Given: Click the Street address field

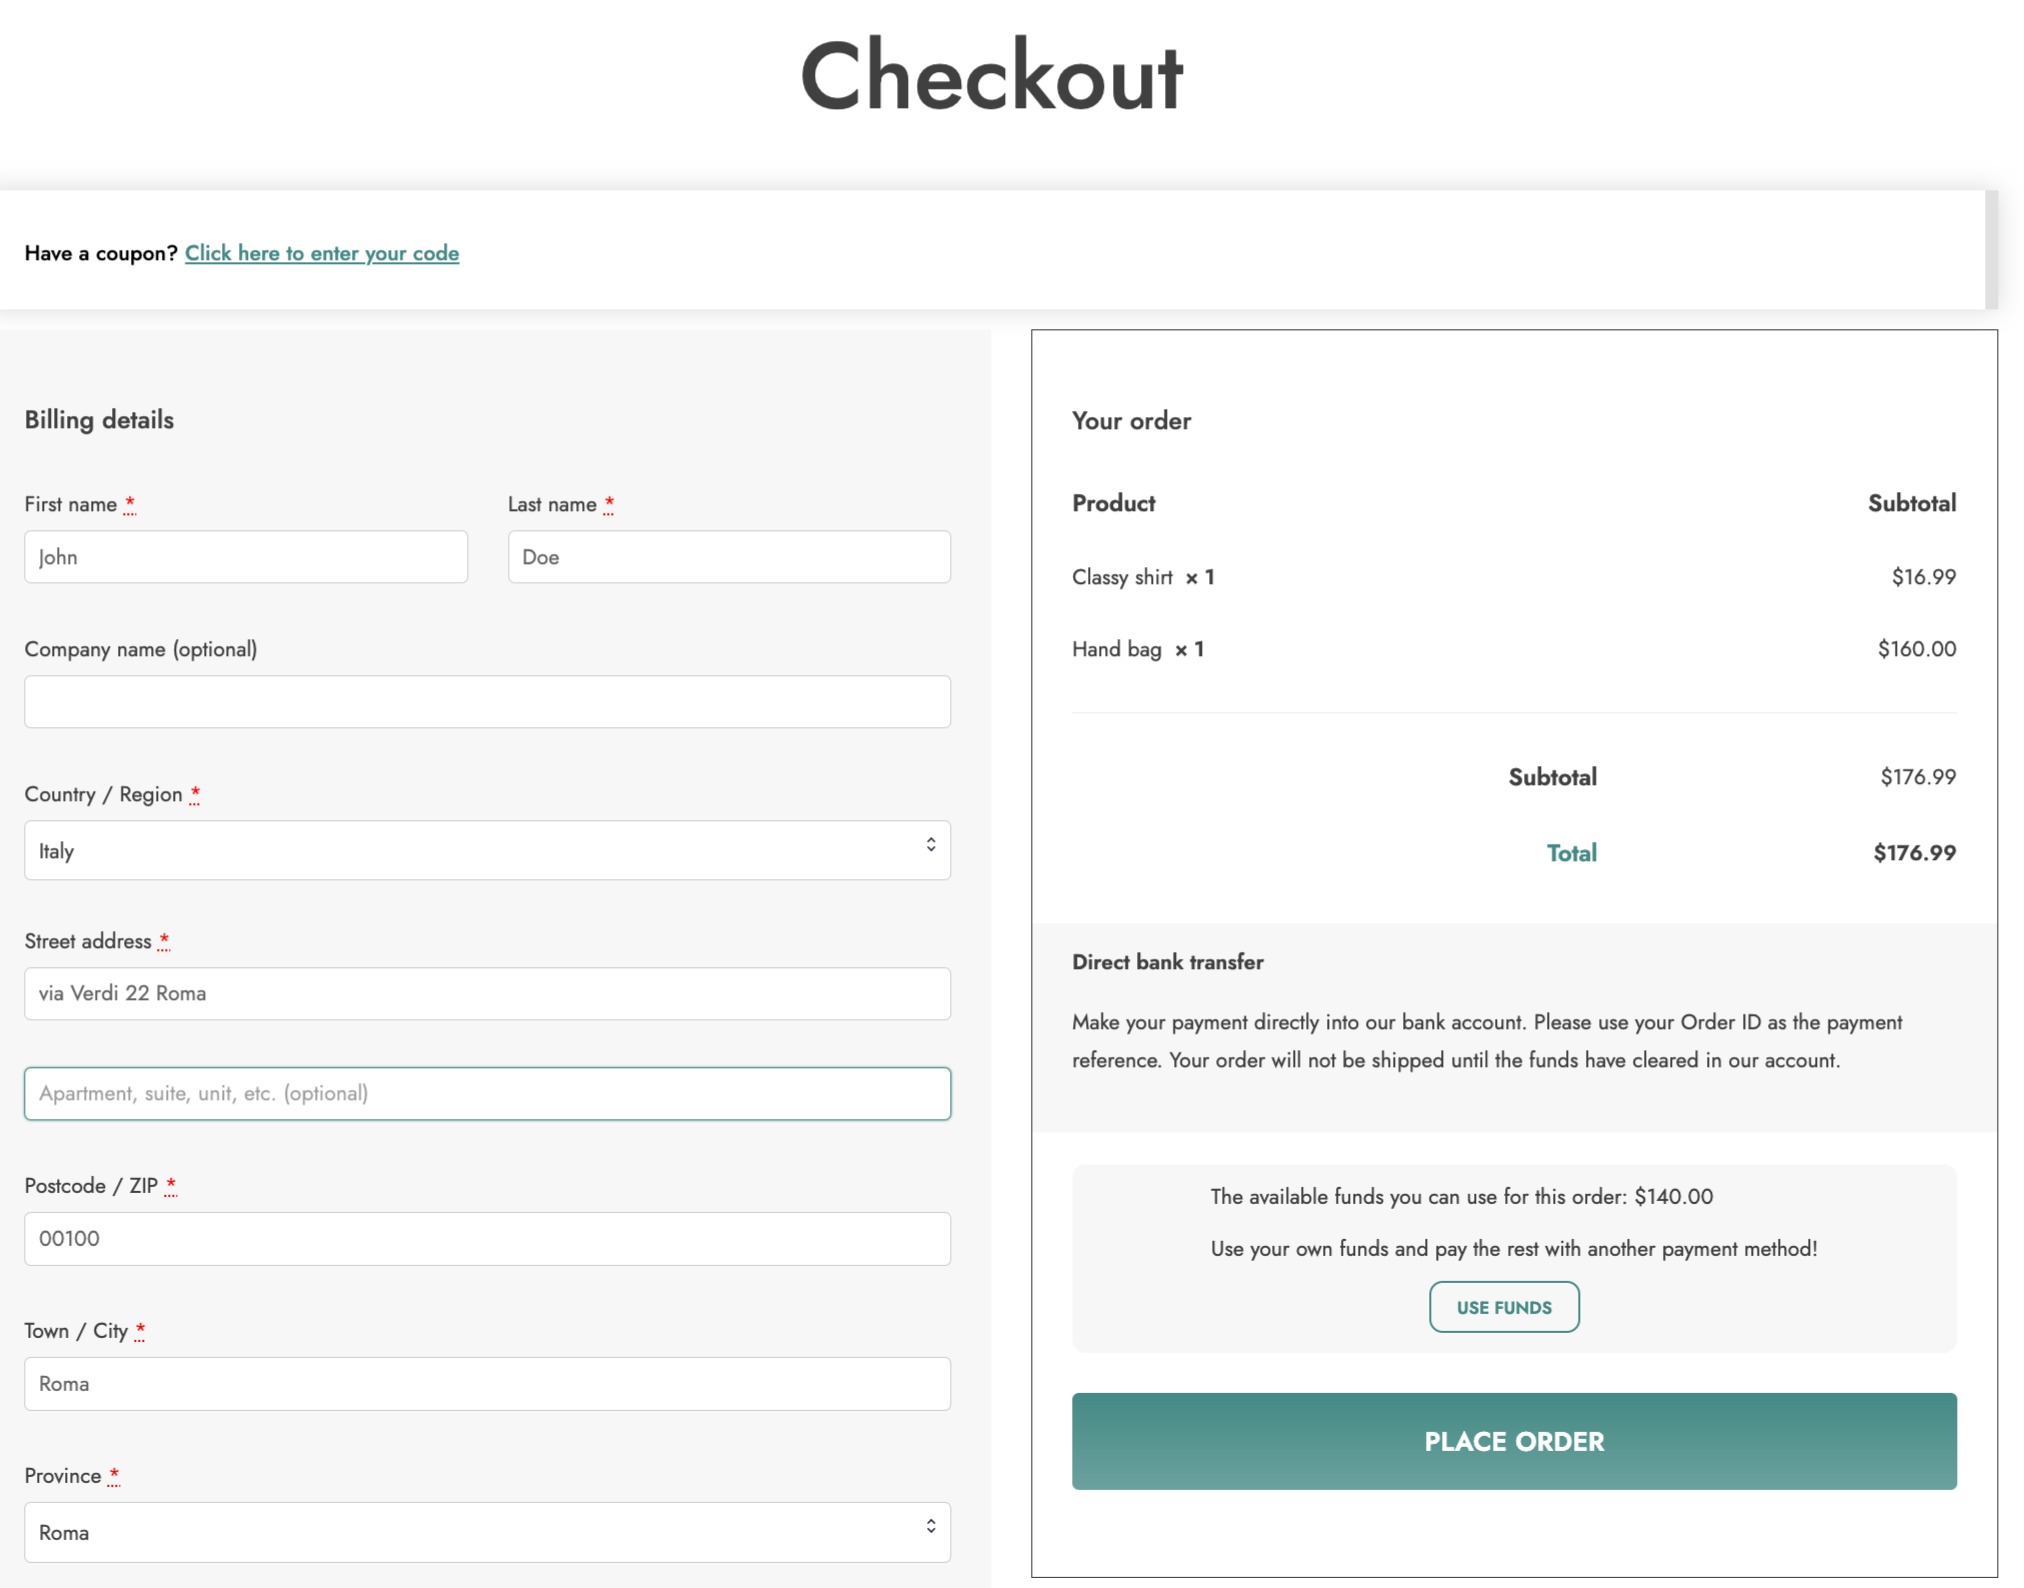Looking at the screenshot, I should [487, 994].
